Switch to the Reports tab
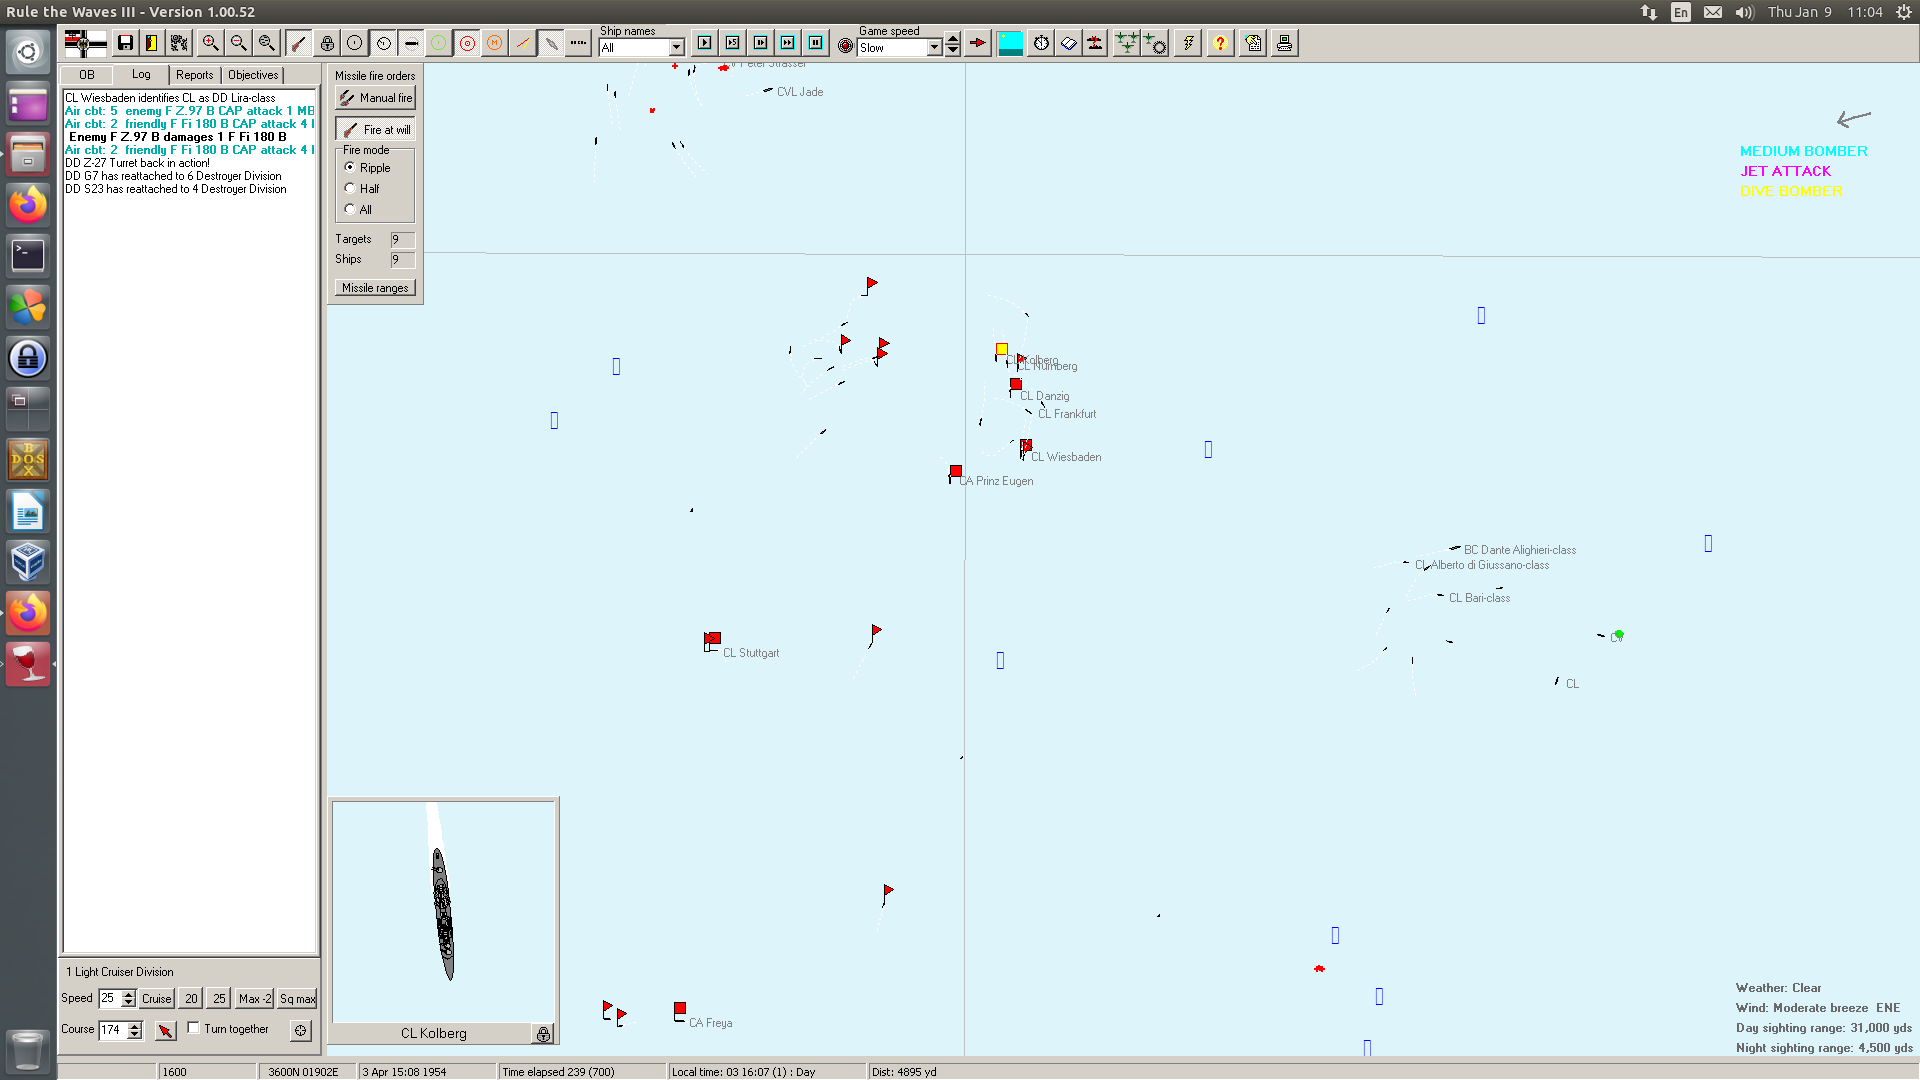 tap(195, 75)
